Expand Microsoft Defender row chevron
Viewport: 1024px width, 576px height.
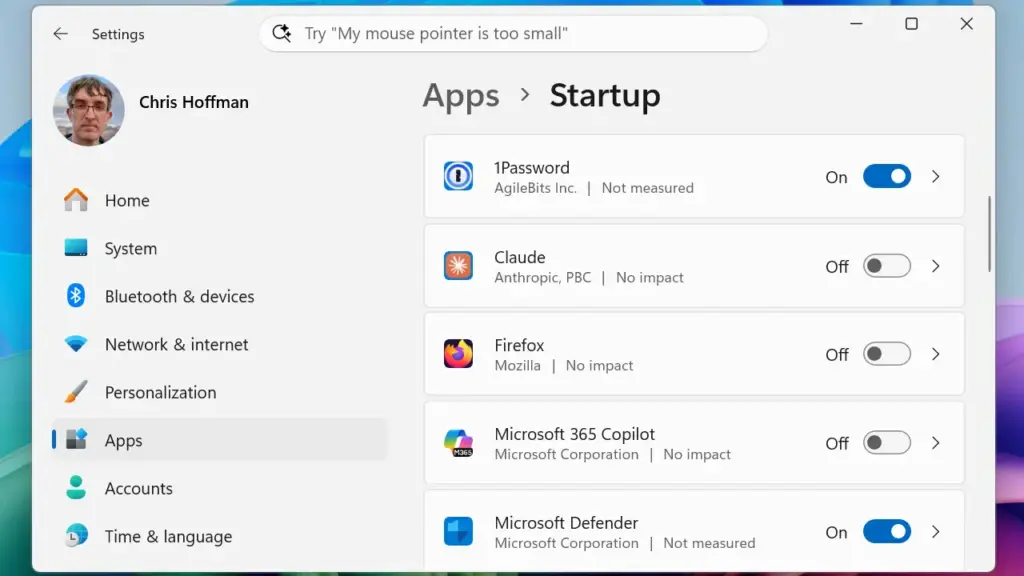(x=936, y=532)
